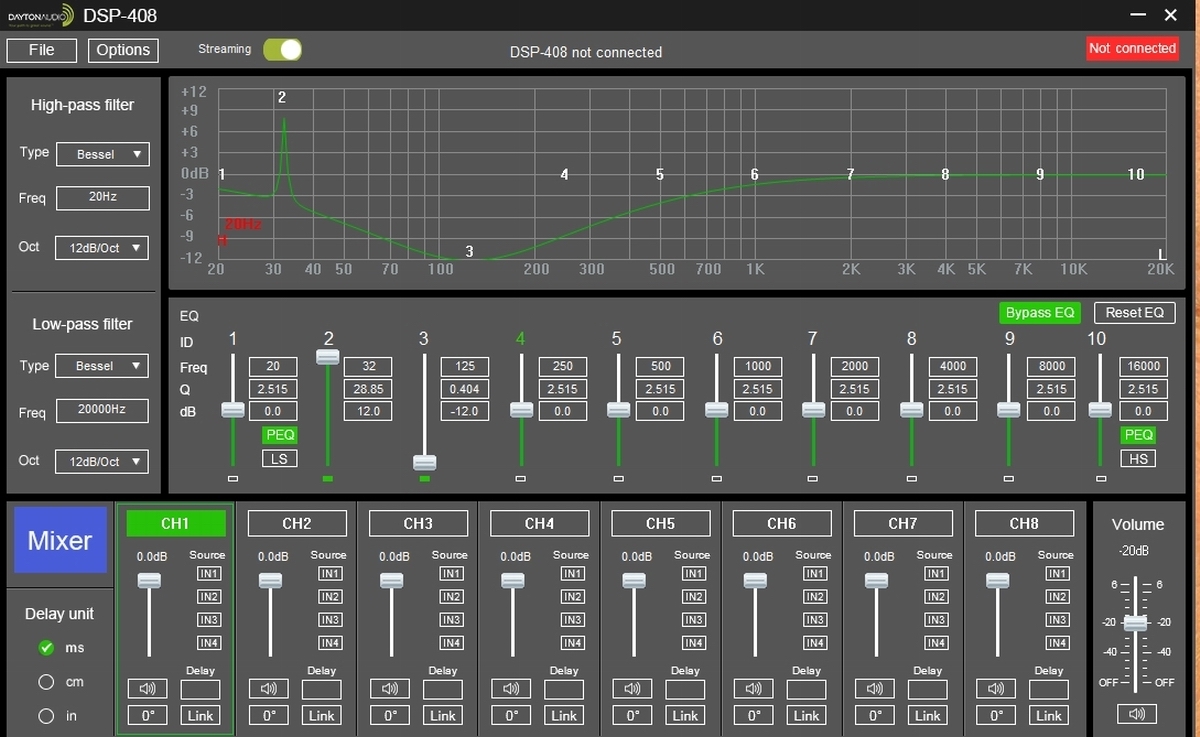Click the CH2 phase 0° button
1200x737 pixels.
[269, 715]
